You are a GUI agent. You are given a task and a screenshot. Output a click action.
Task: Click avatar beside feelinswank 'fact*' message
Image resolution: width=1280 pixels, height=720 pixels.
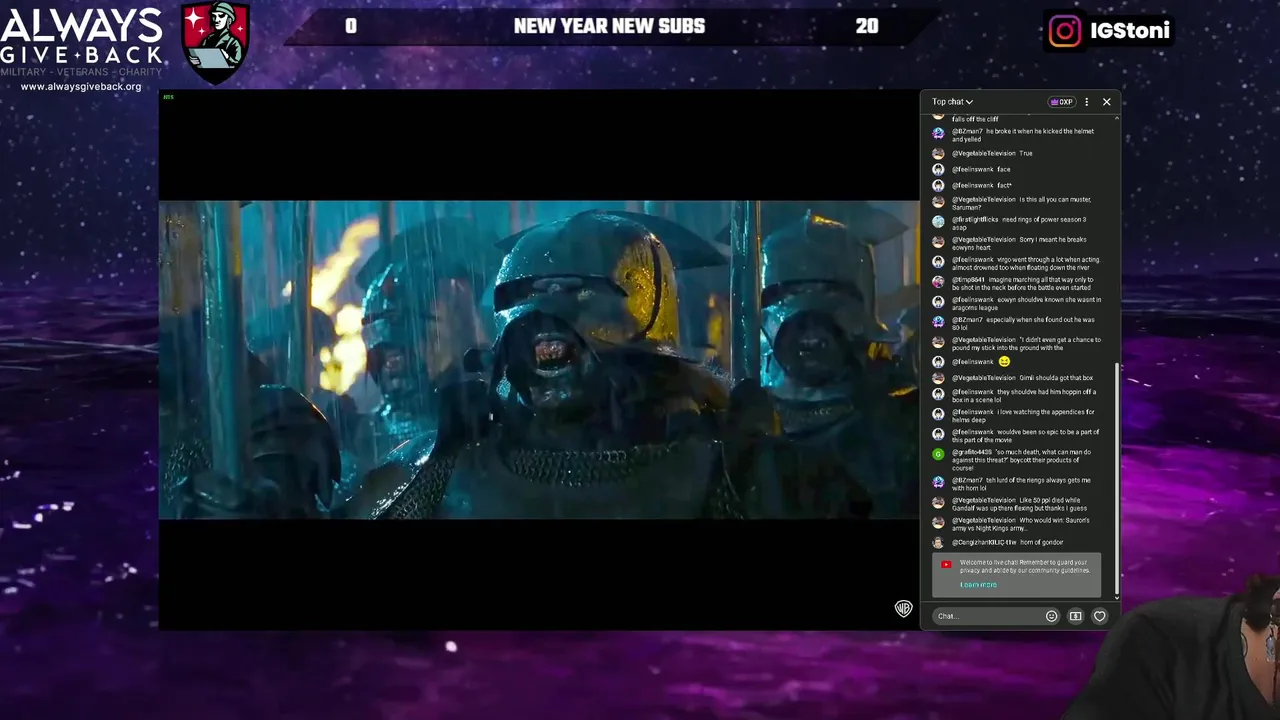point(938,185)
